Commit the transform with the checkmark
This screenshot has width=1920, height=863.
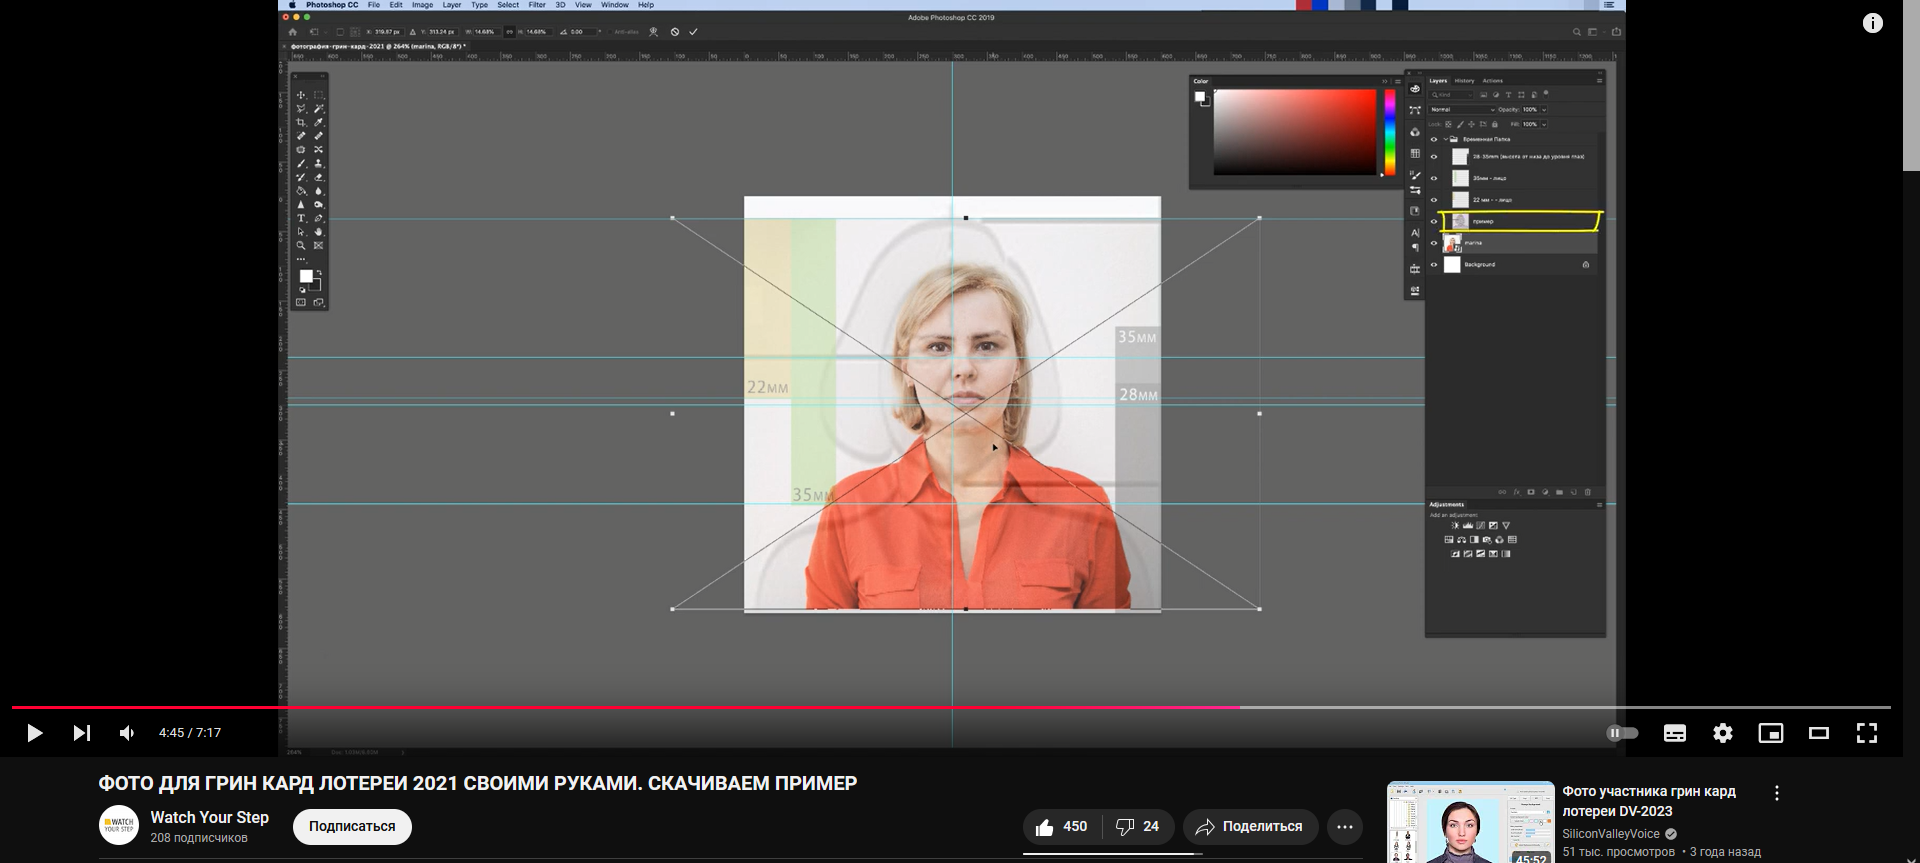coord(693,31)
